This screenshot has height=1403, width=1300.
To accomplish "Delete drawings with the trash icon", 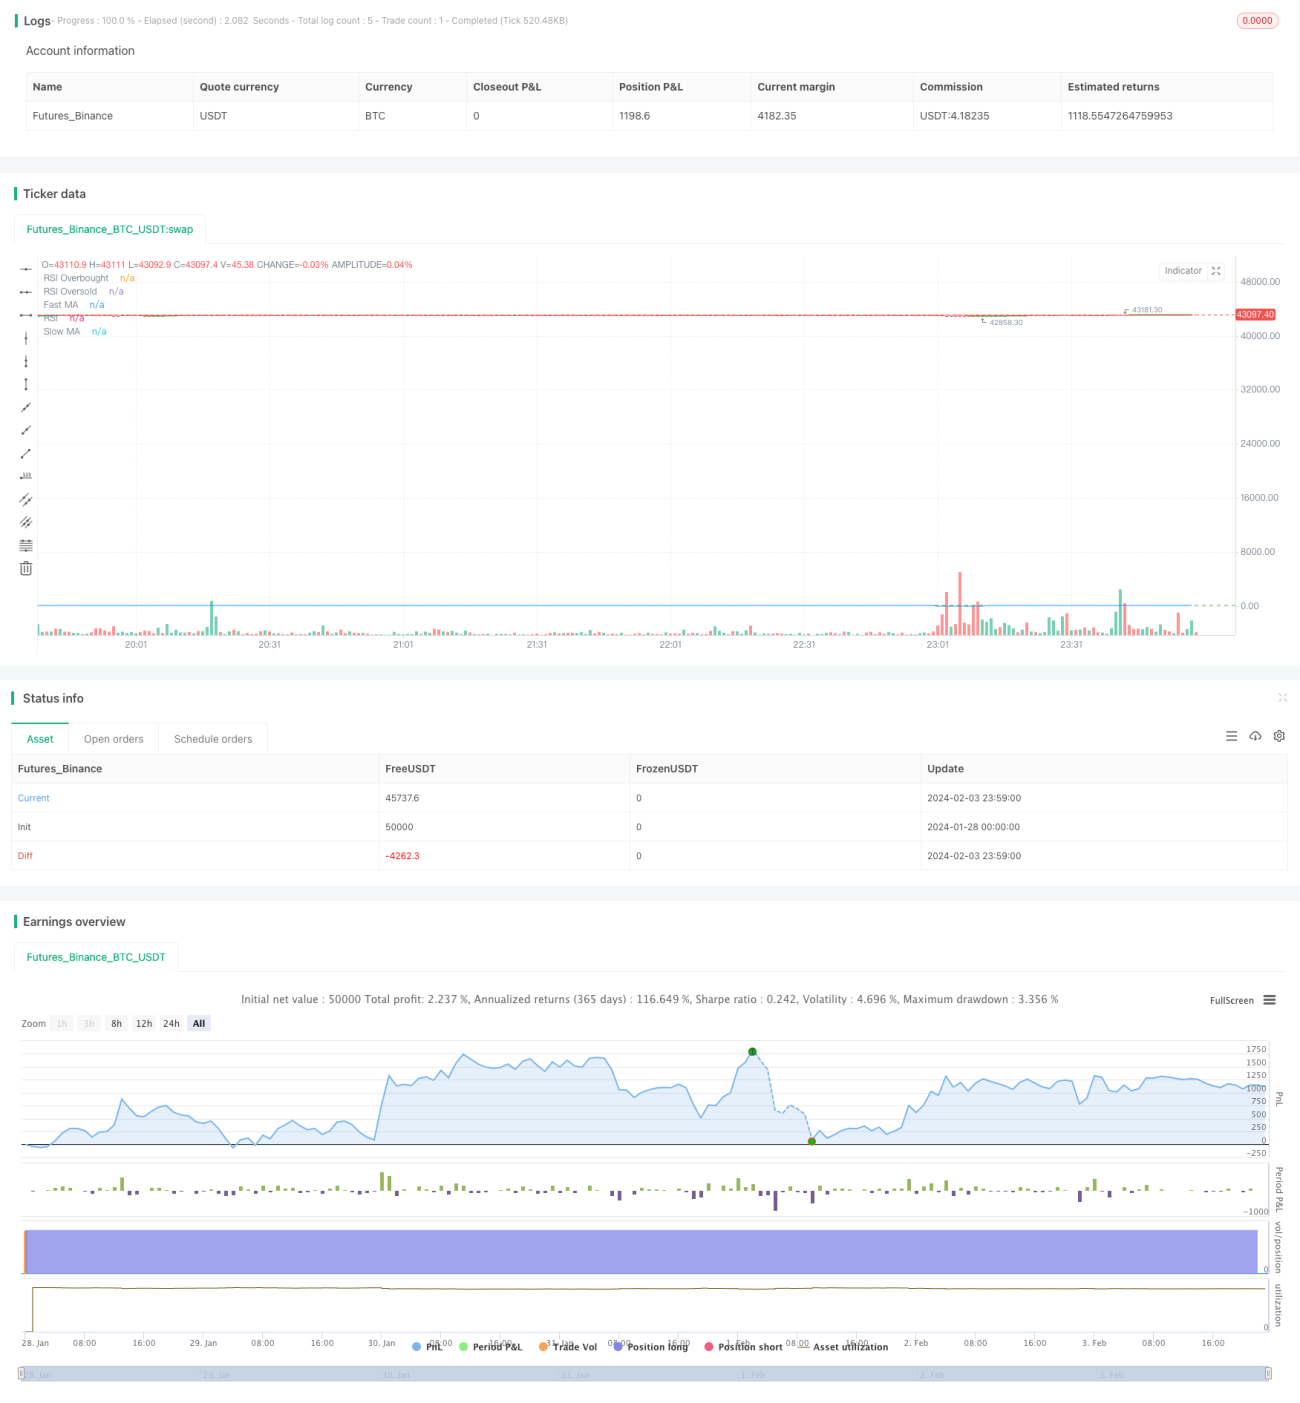I will click(x=26, y=568).
